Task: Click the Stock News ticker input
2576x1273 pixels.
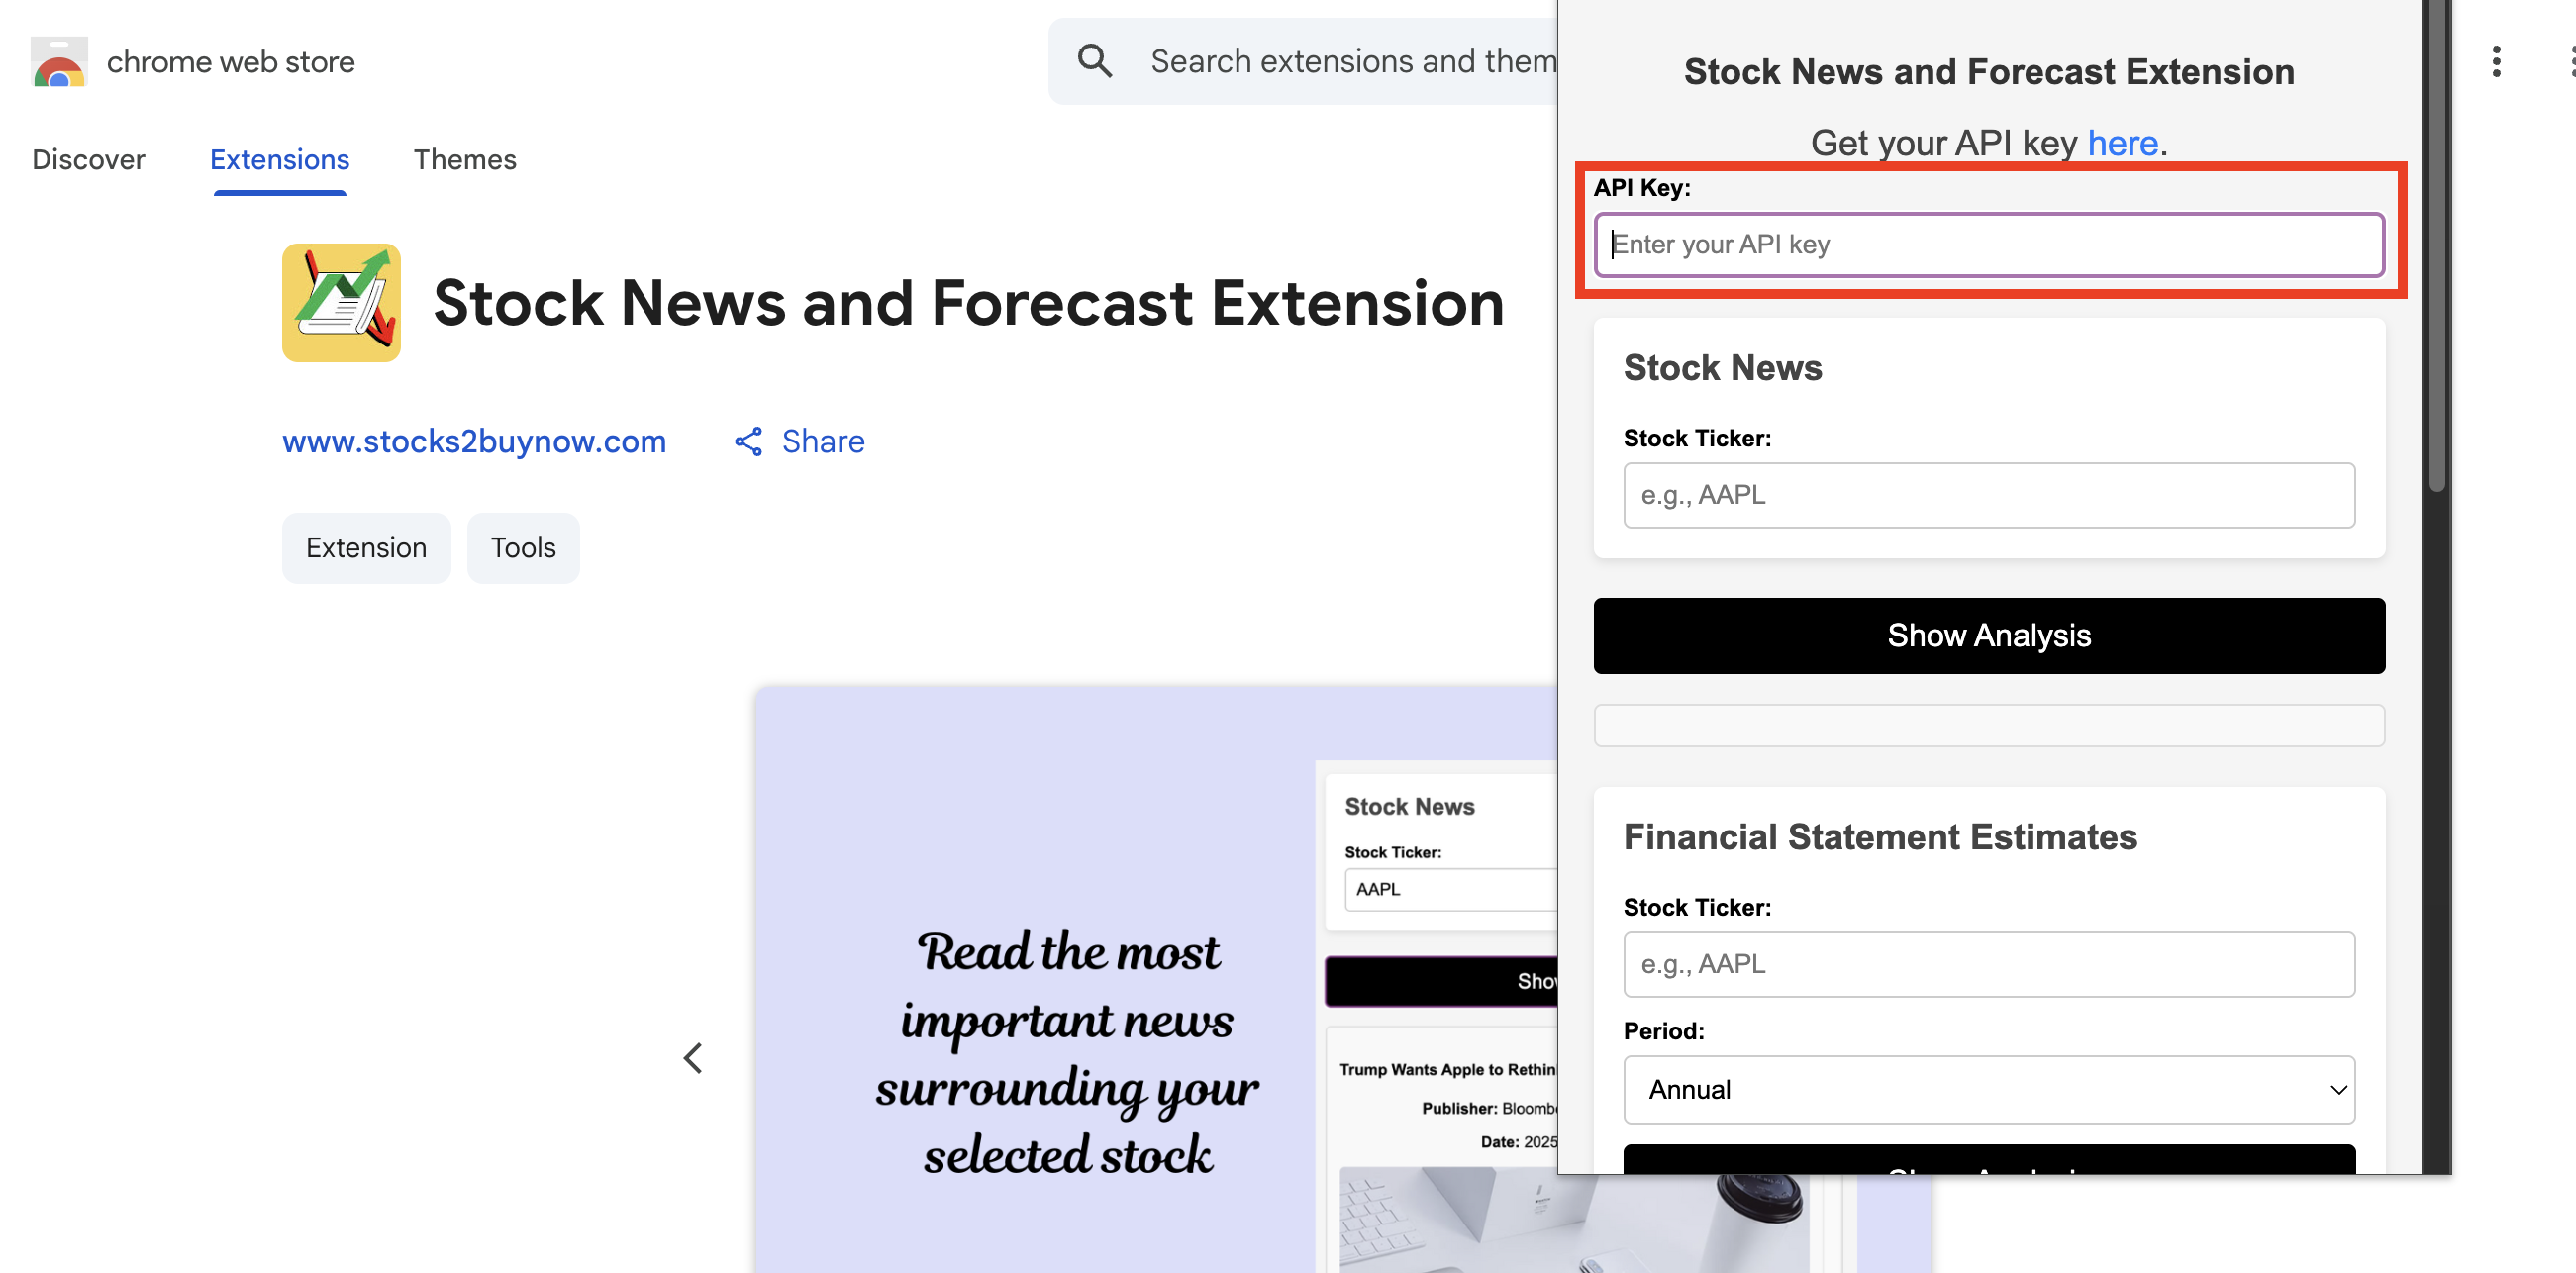Action: (1989, 495)
